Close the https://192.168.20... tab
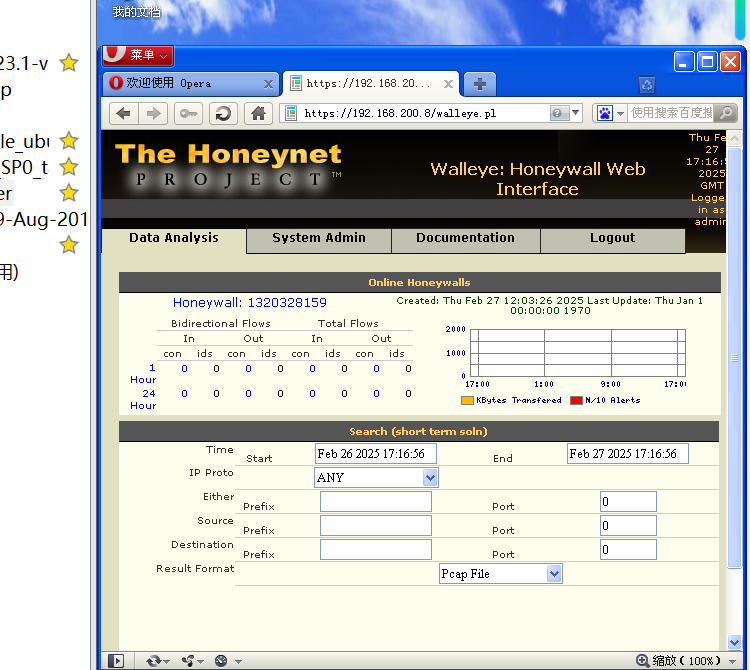This screenshot has height=670, width=750. (x=448, y=84)
